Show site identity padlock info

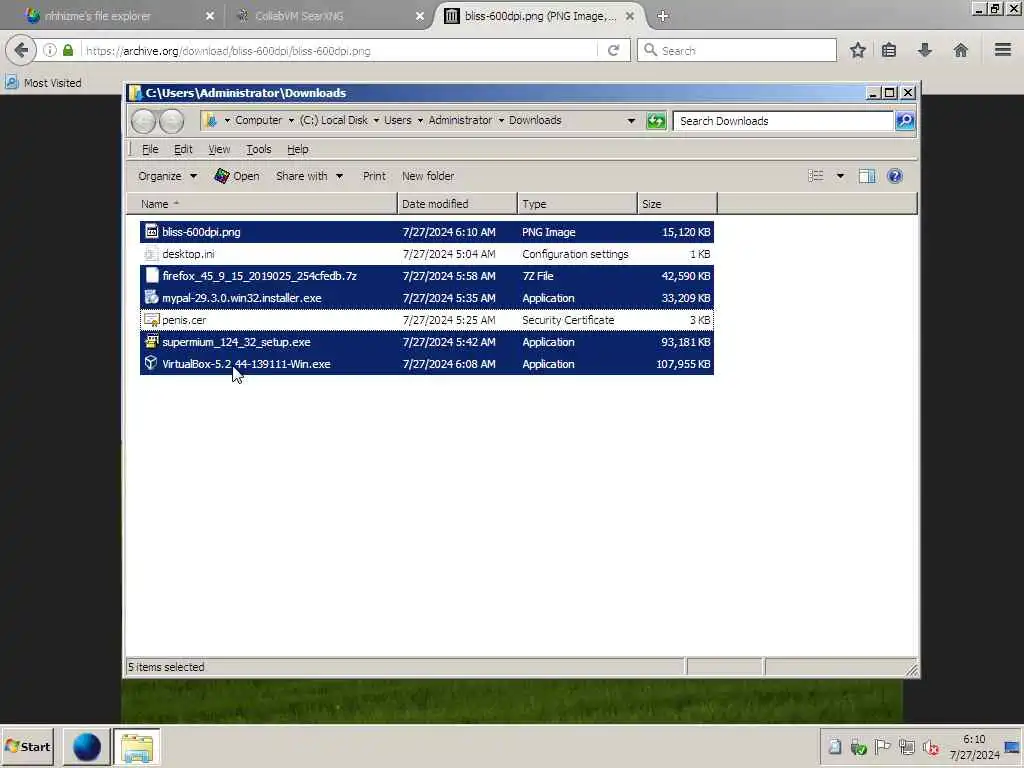pyautogui.click(x=68, y=50)
